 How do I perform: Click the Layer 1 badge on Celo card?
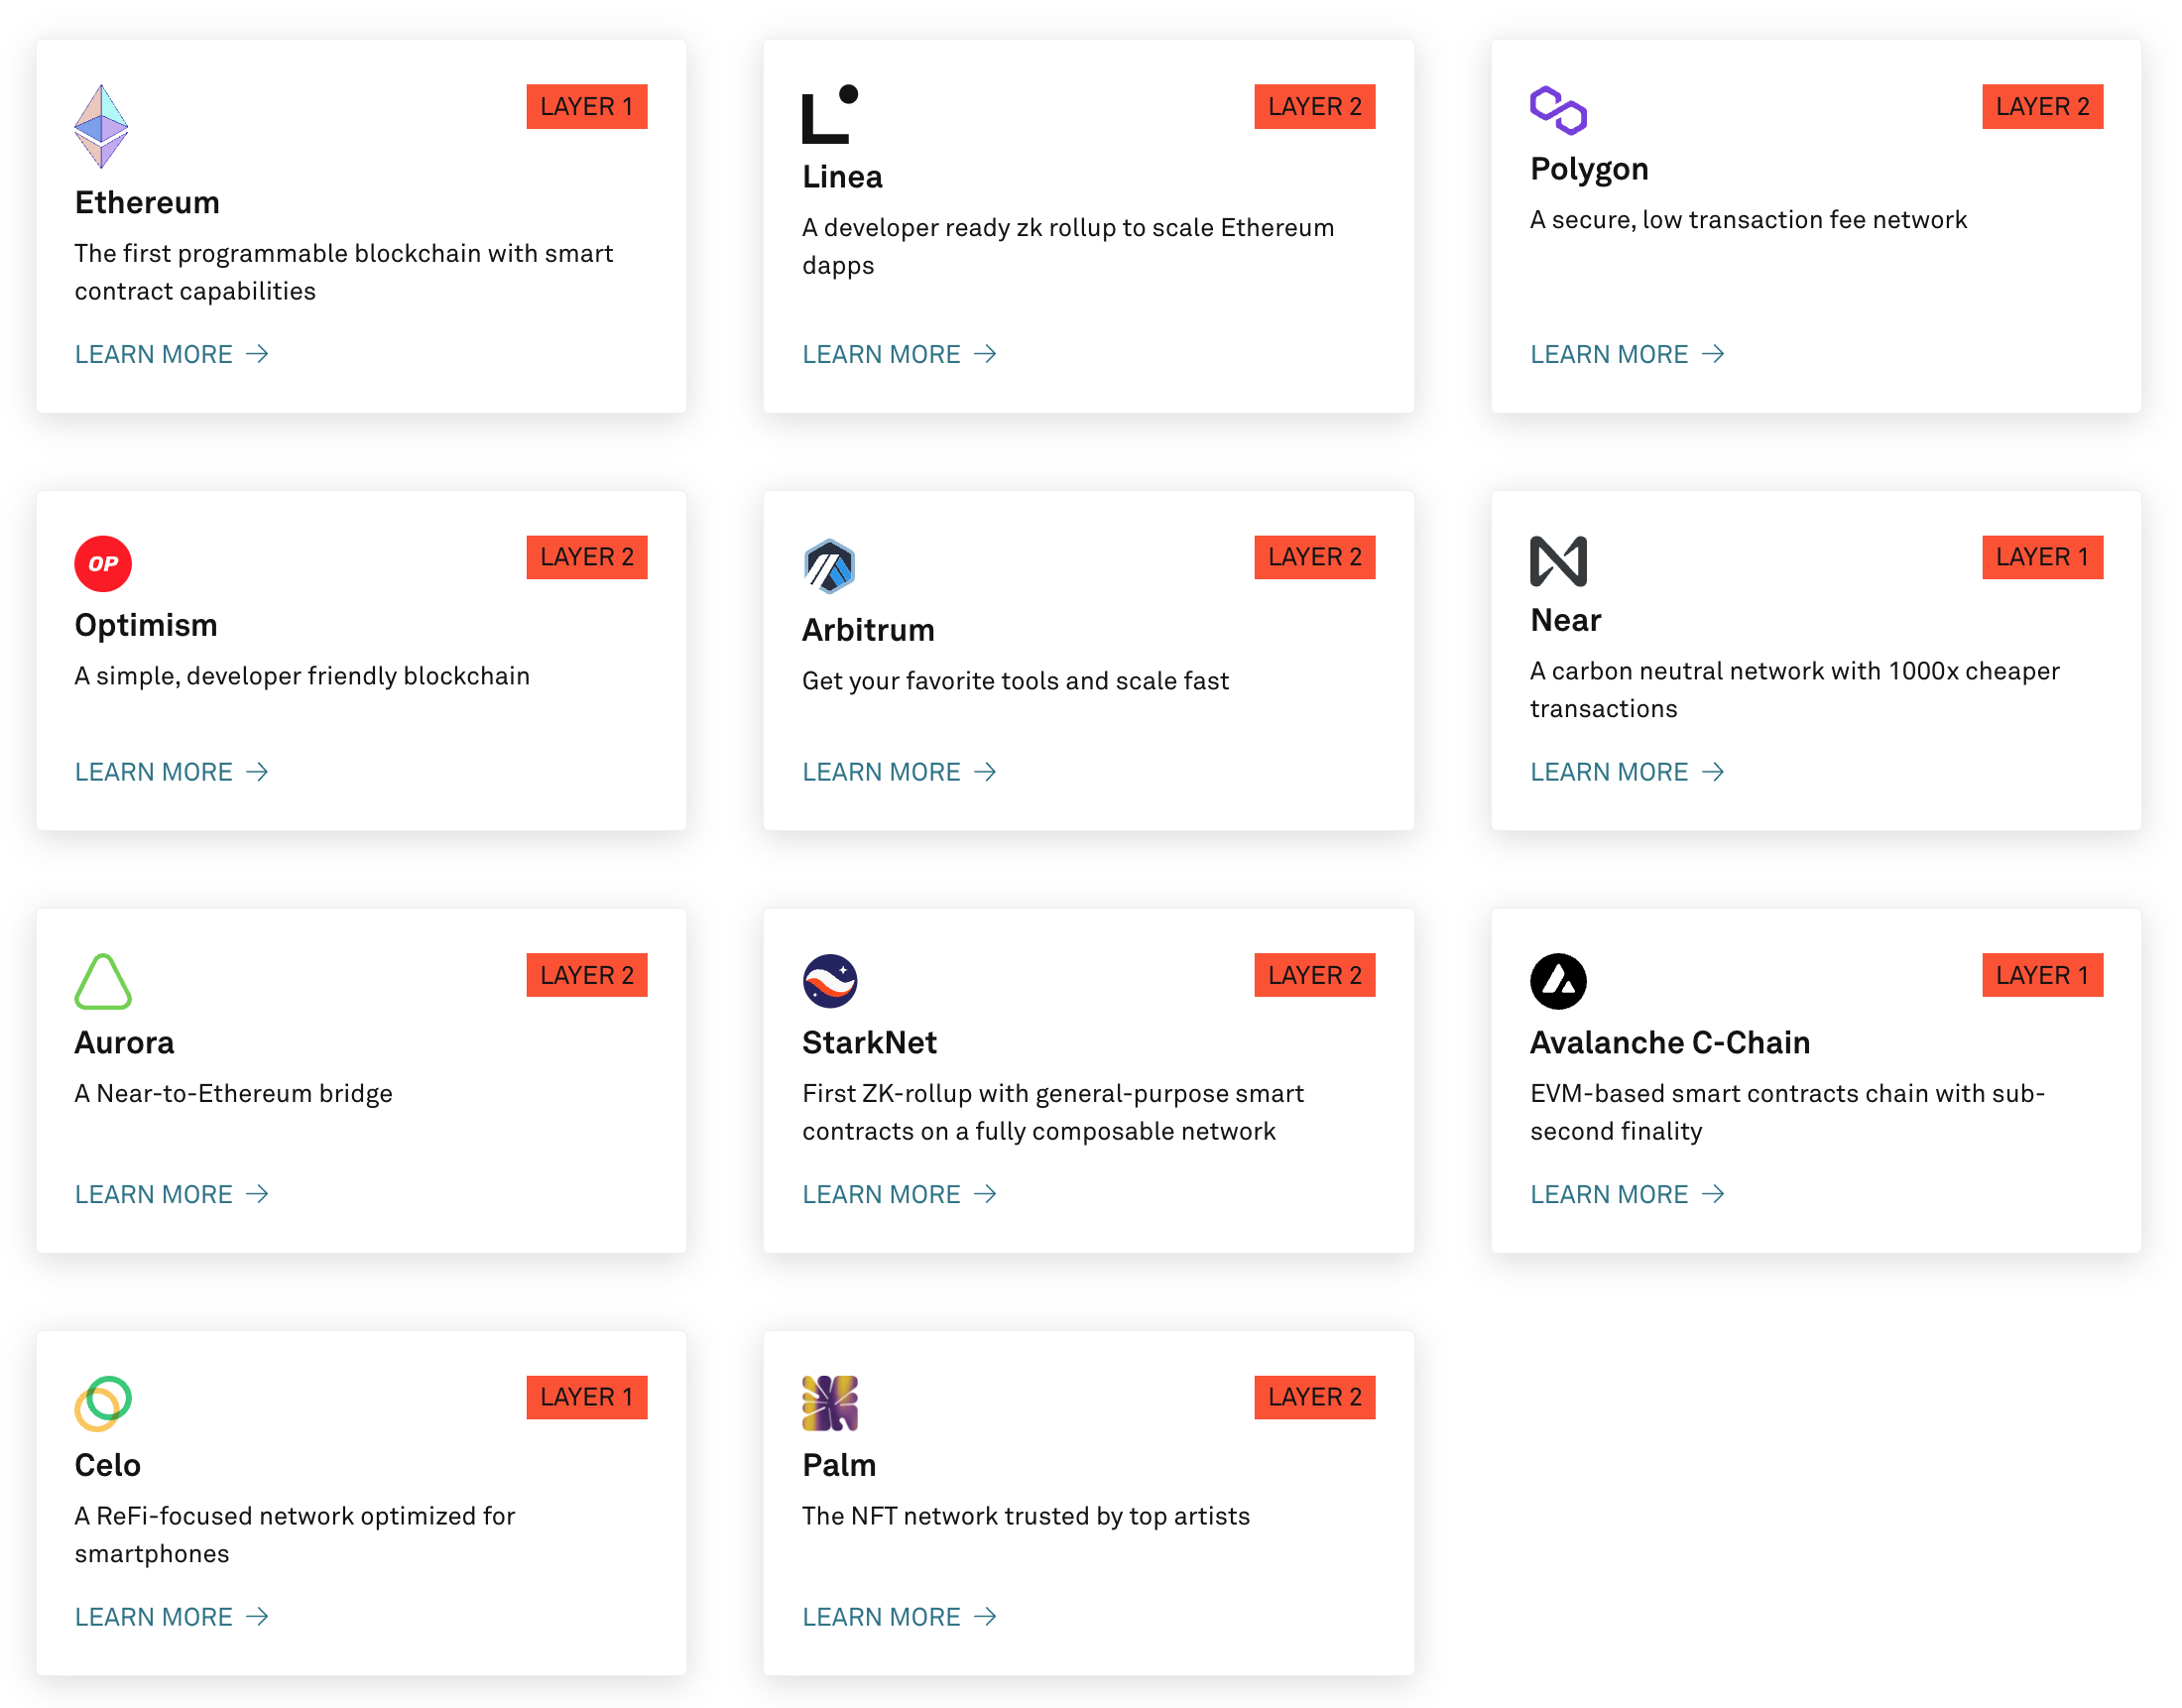(x=586, y=1397)
